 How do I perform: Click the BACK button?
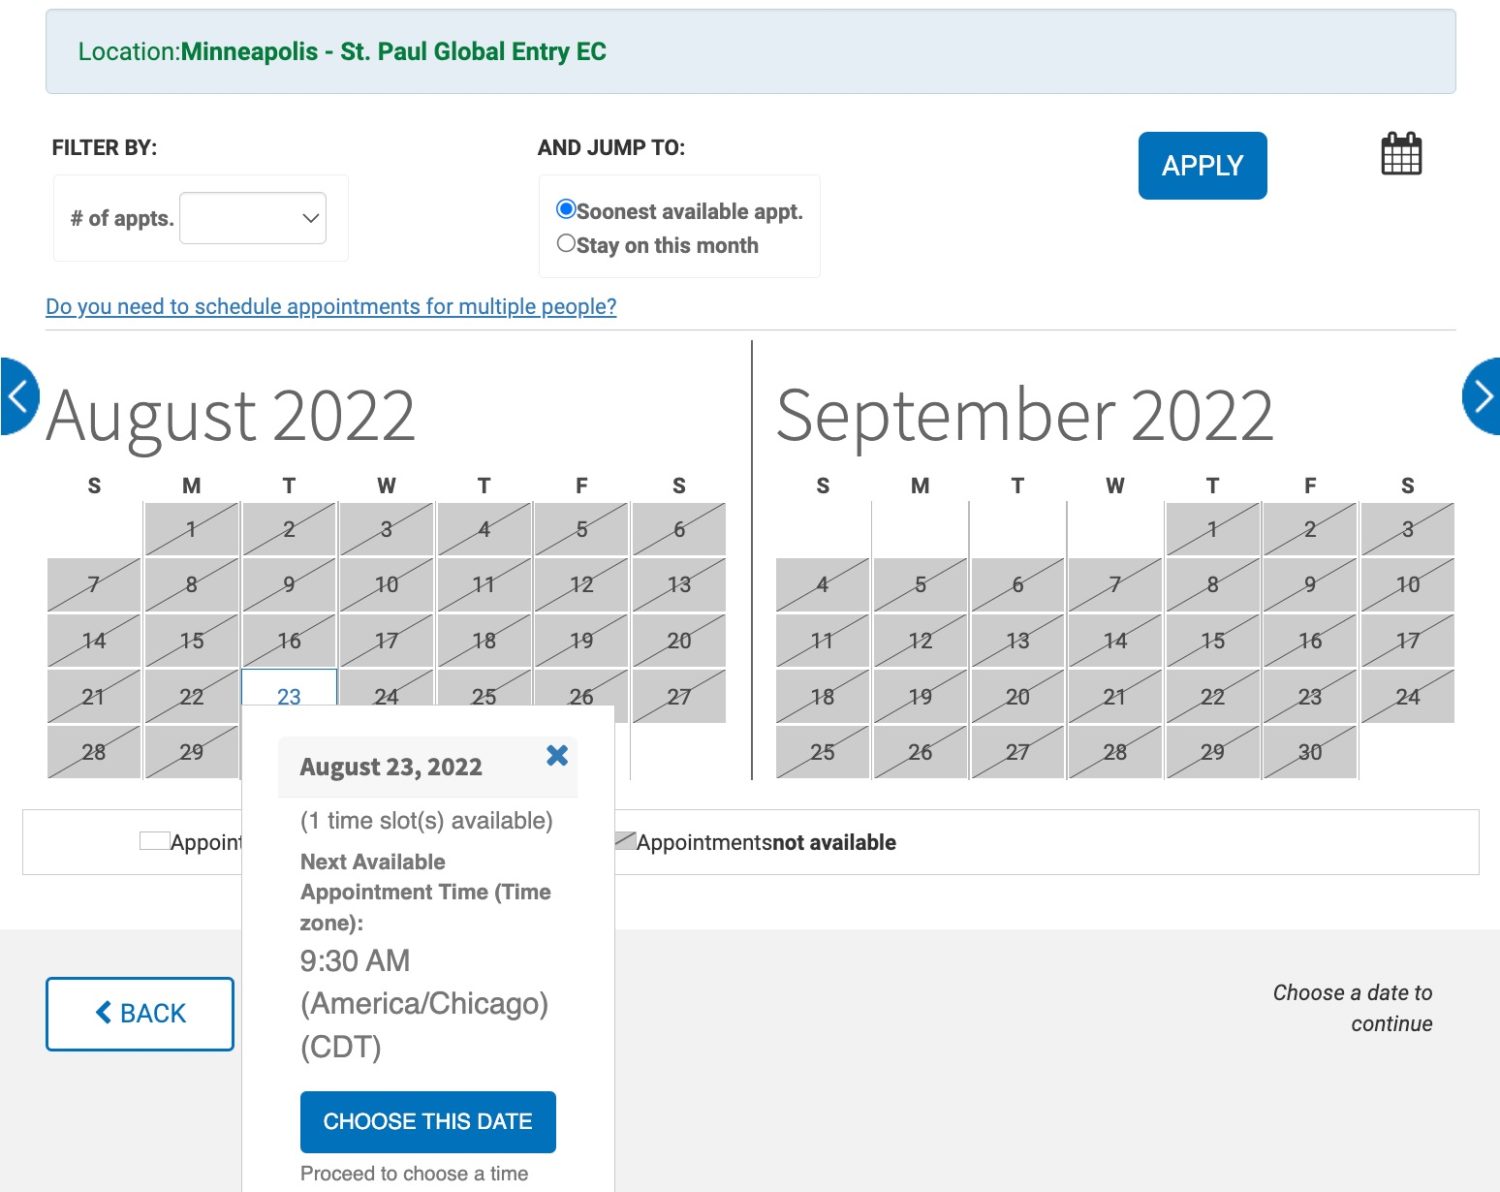pos(140,1013)
